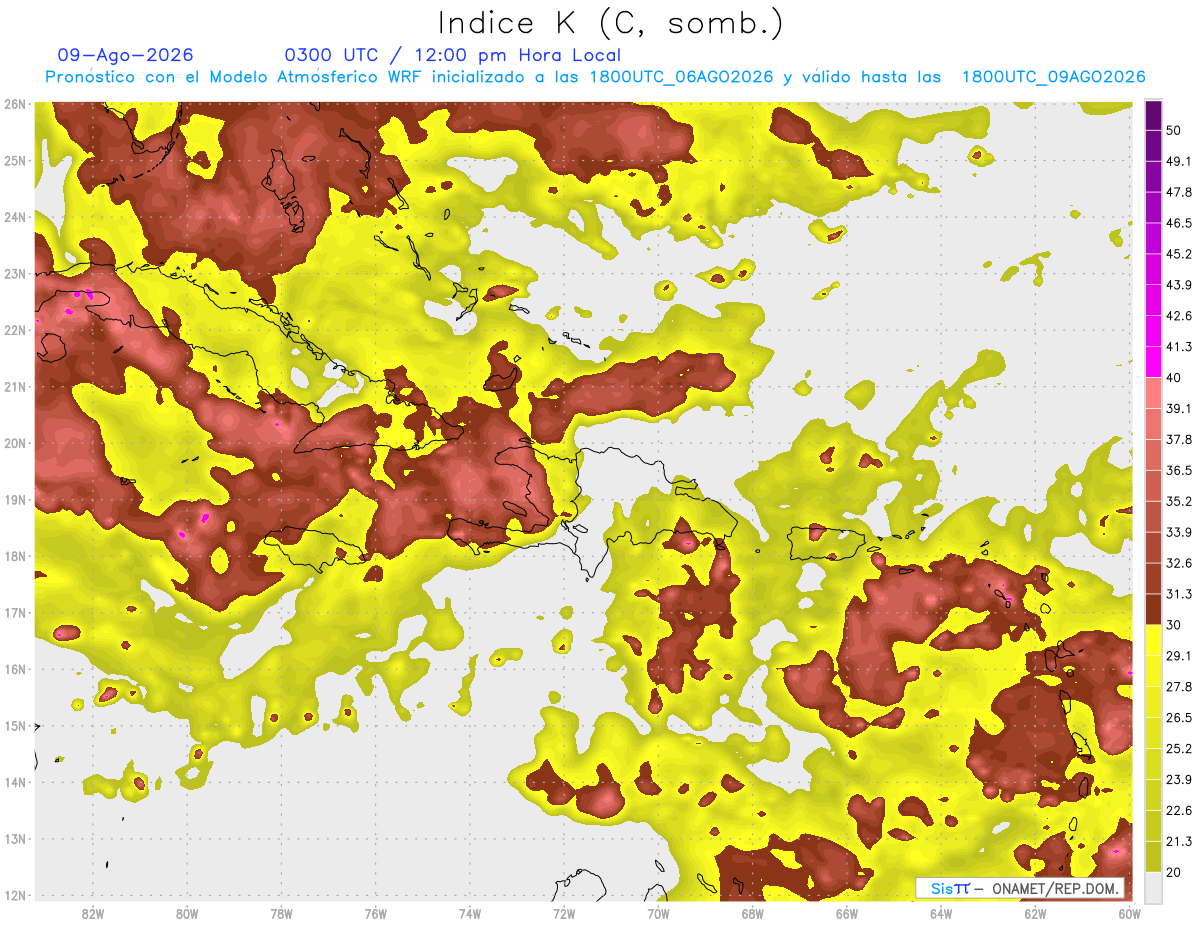Select the '29.1' colorbar value
1200x927 pixels.
click(x=1179, y=655)
